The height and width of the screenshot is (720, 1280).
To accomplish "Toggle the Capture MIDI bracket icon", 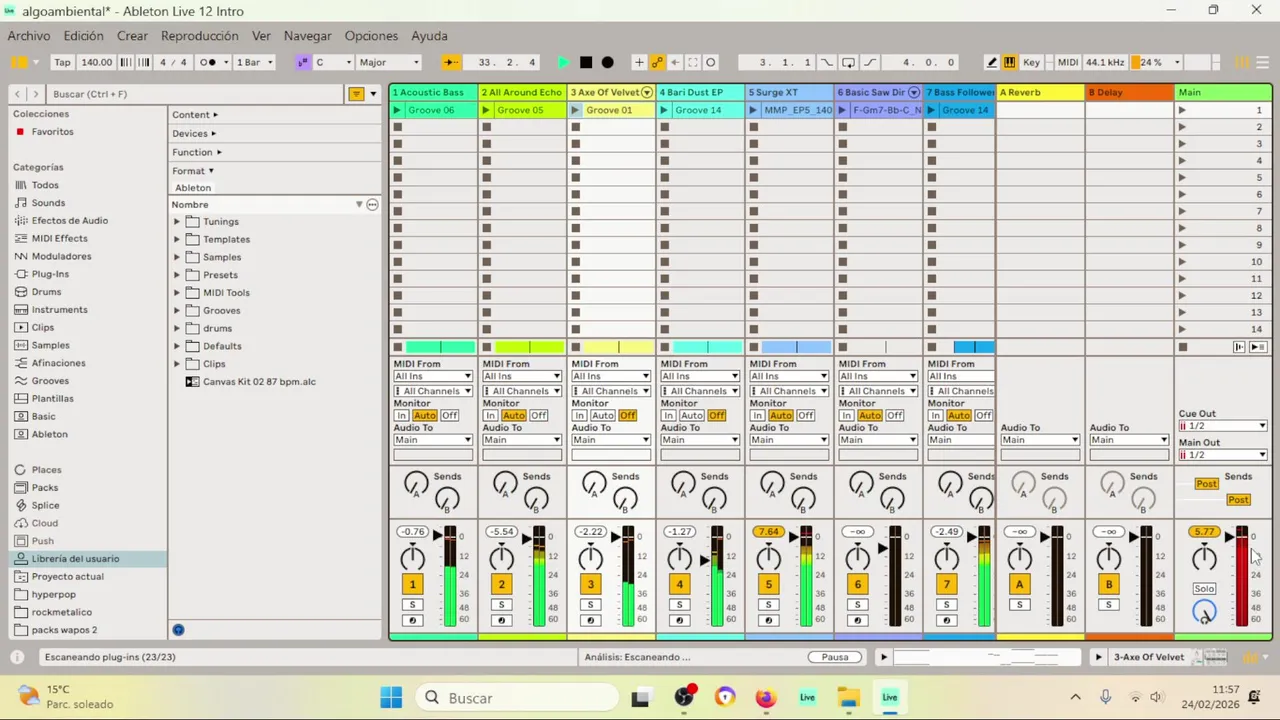I will point(693,62).
